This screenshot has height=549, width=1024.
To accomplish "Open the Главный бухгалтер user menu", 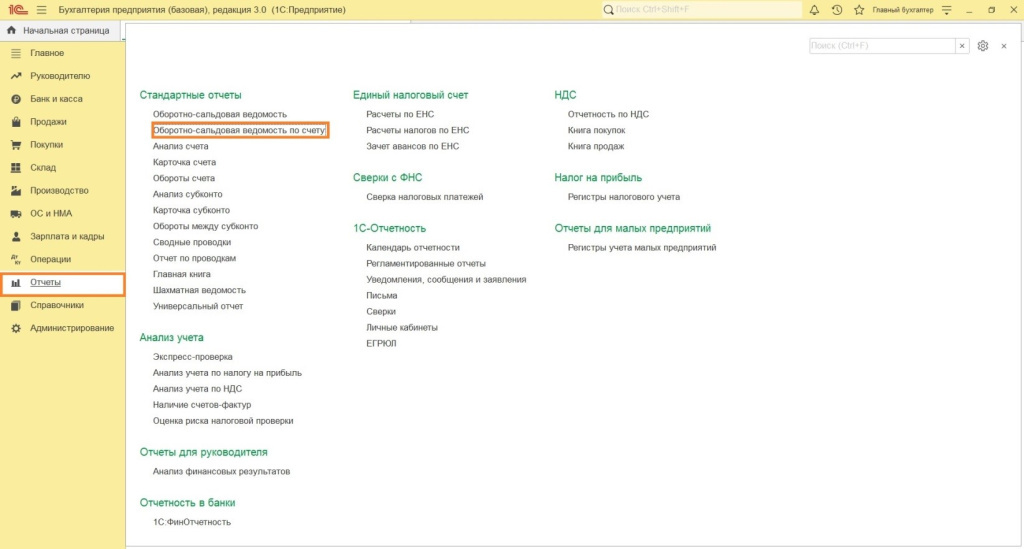I will click(x=903, y=10).
